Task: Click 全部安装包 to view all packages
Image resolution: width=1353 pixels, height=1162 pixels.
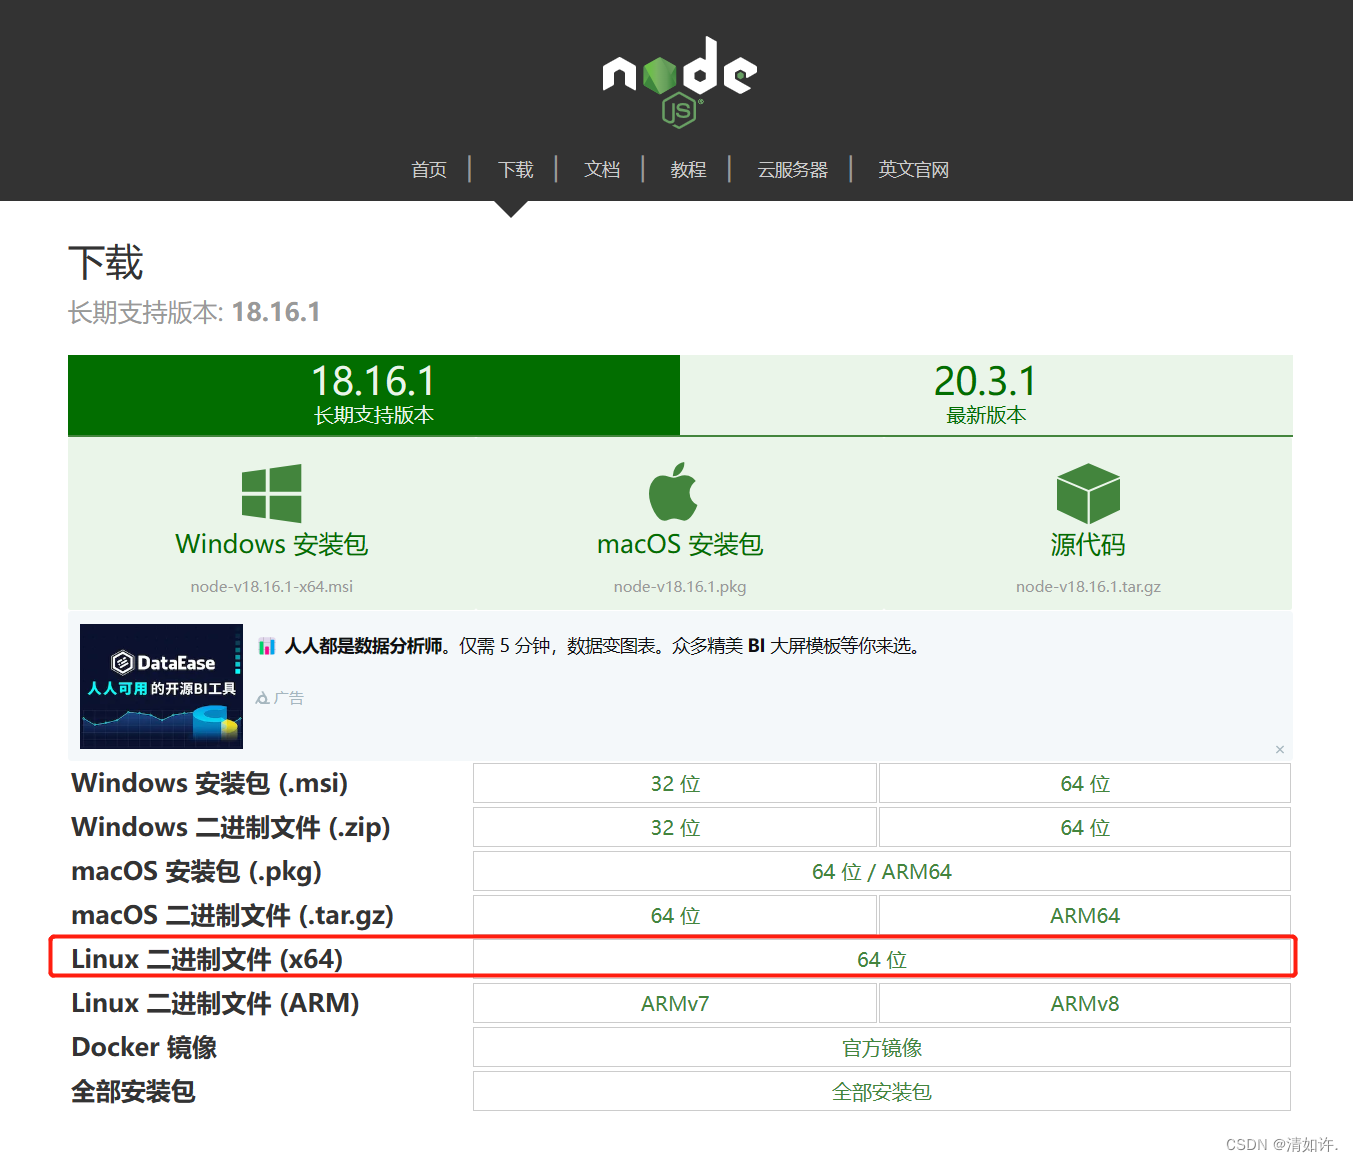Action: click(881, 1091)
